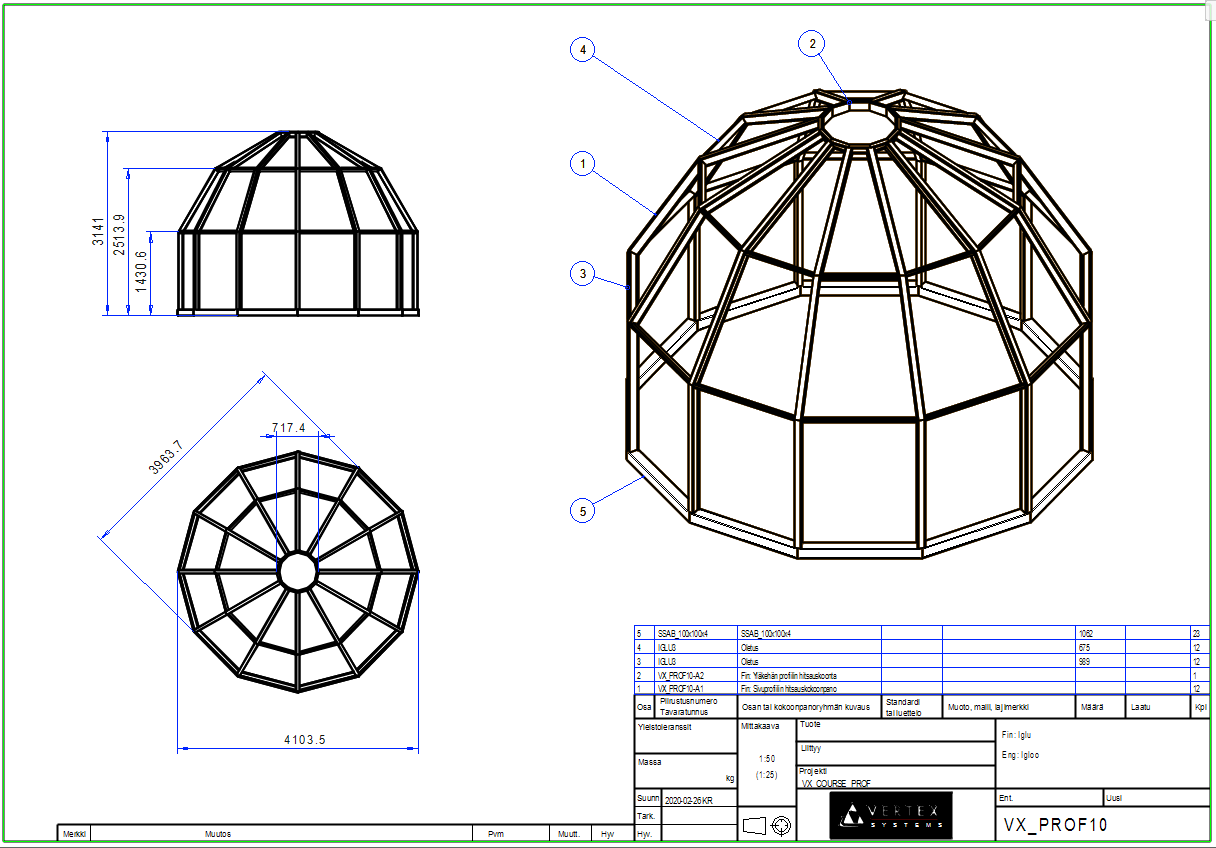This screenshot has height=848, width=1216.
Task: Select the 717.4 dimension text
Action: tap(289, 428)
